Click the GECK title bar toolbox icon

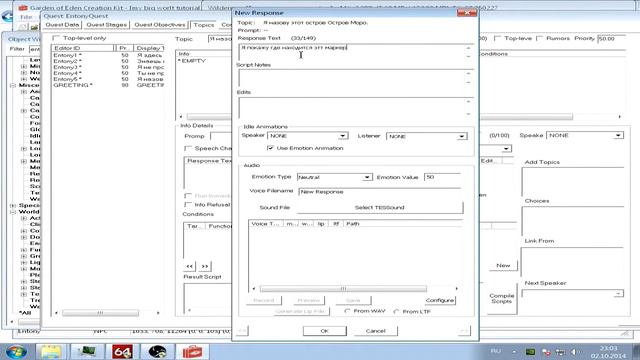pos(23,8)
